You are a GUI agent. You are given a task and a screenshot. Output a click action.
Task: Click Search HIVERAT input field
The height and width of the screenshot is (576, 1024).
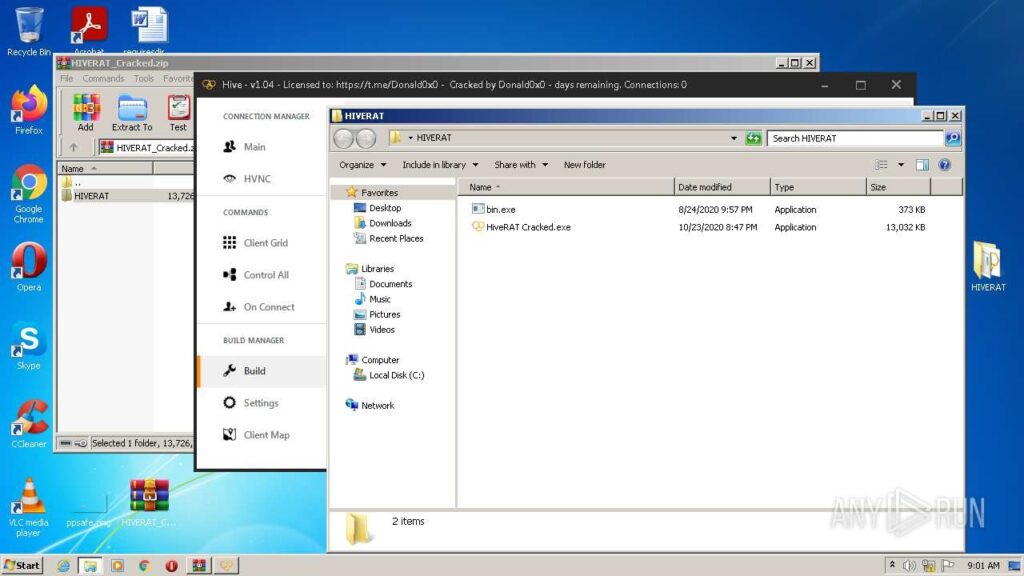click(x=855, y=138)
